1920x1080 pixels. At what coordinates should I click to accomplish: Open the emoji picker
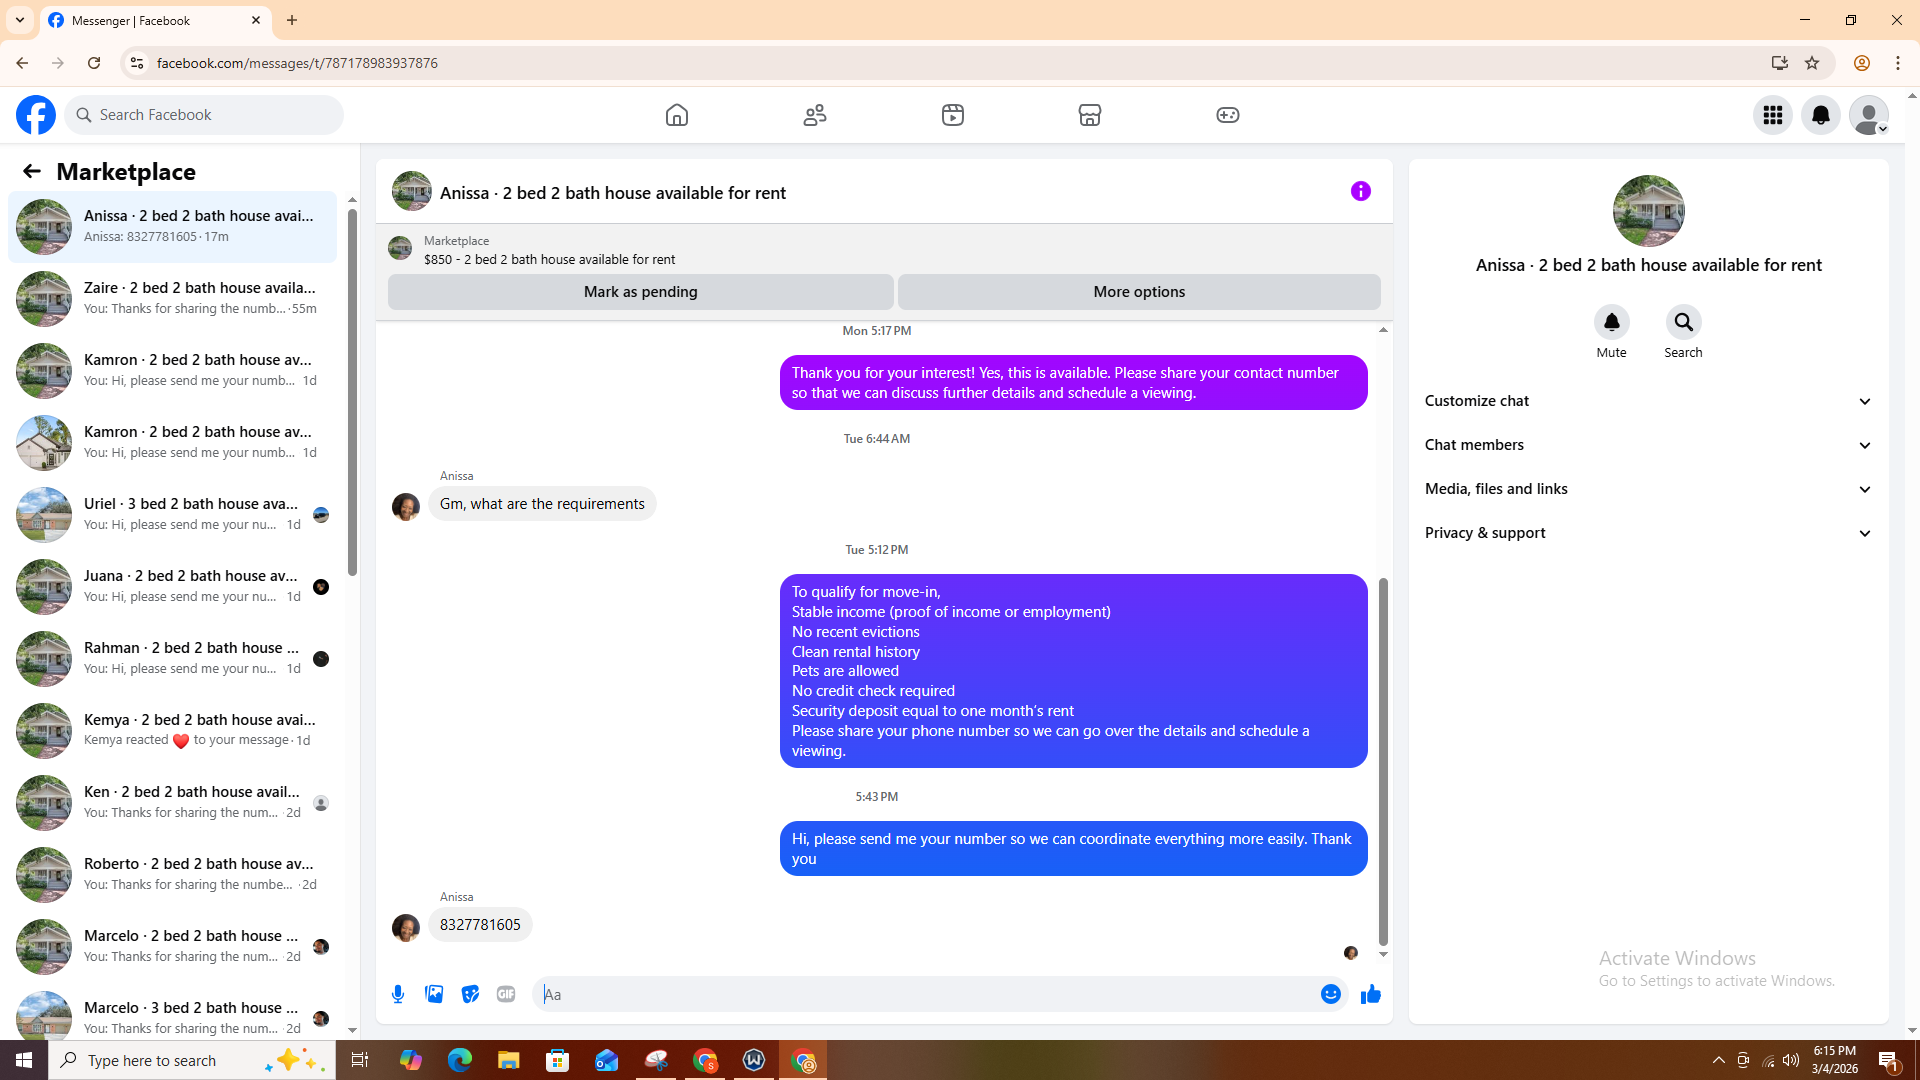point(1331,994)
